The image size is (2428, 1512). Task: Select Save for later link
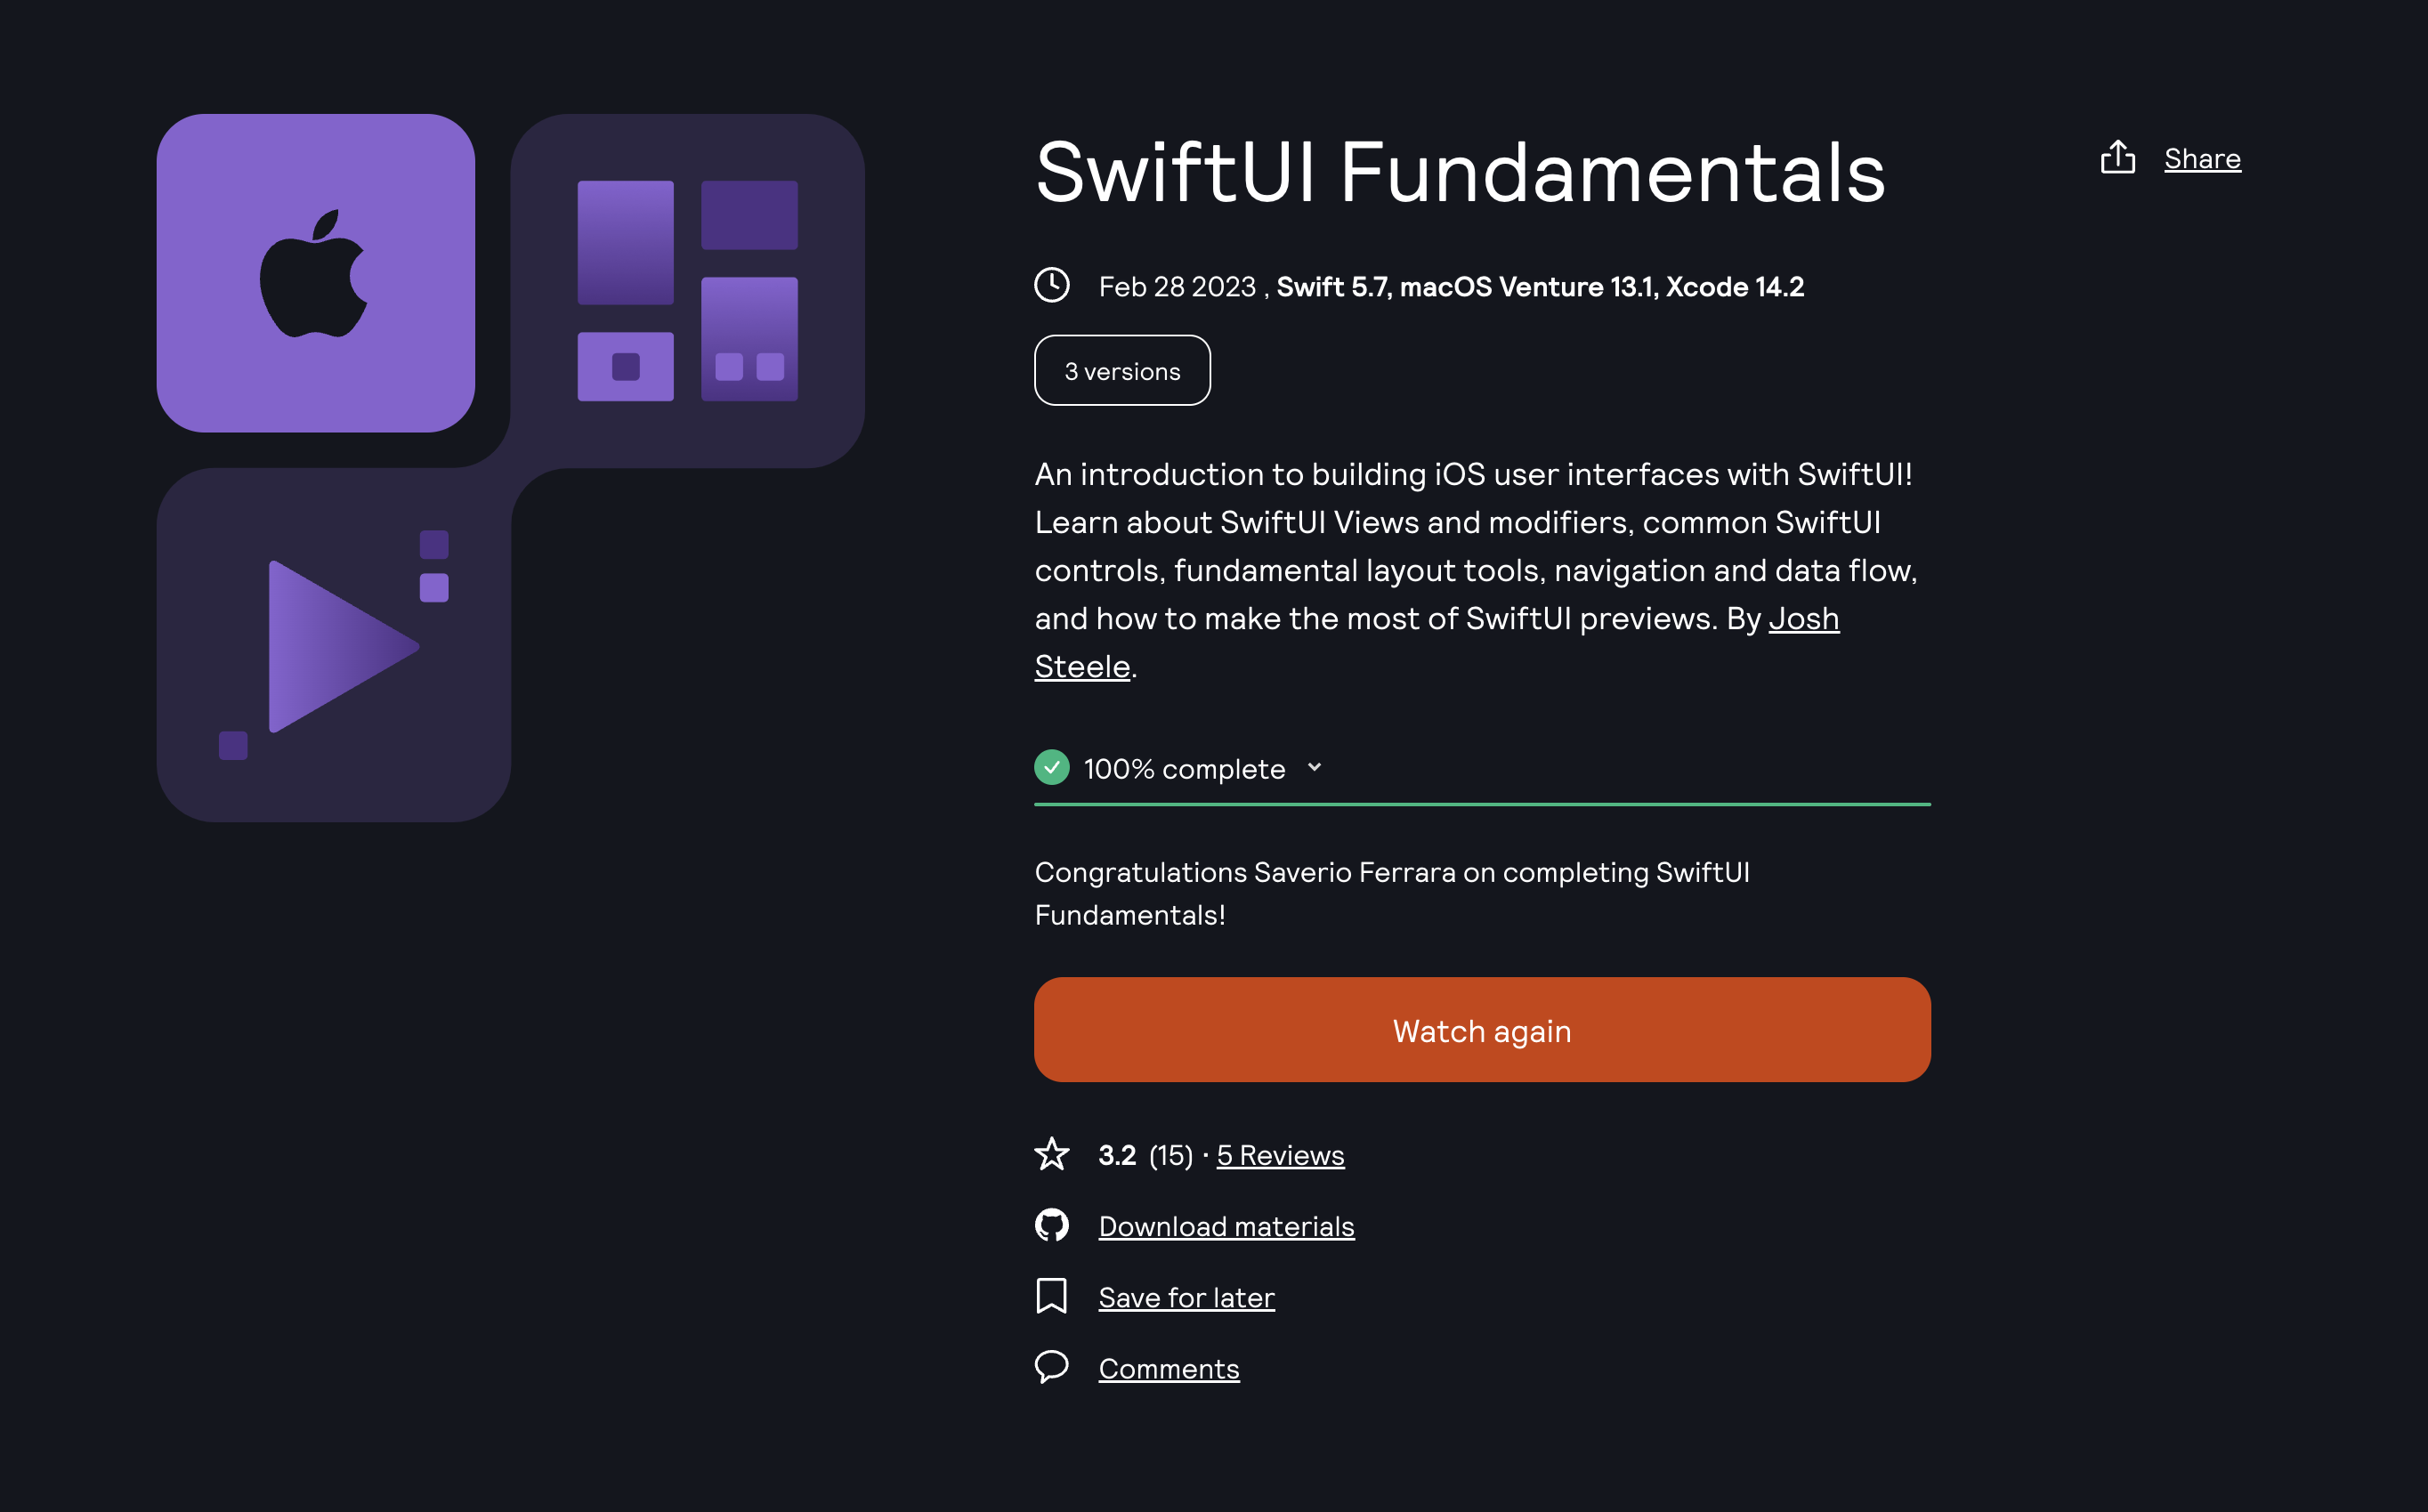coord(1186,1297)
